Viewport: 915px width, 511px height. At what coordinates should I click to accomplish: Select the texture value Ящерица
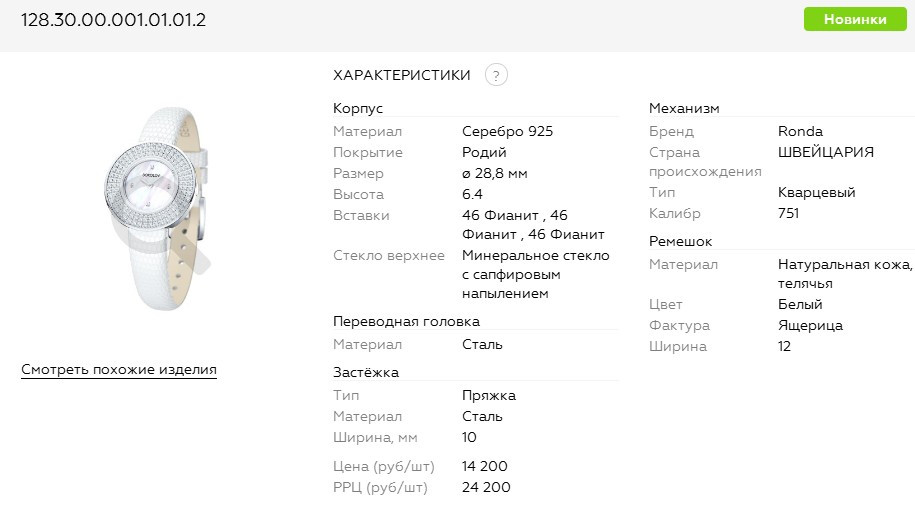[x=810, y=326]
